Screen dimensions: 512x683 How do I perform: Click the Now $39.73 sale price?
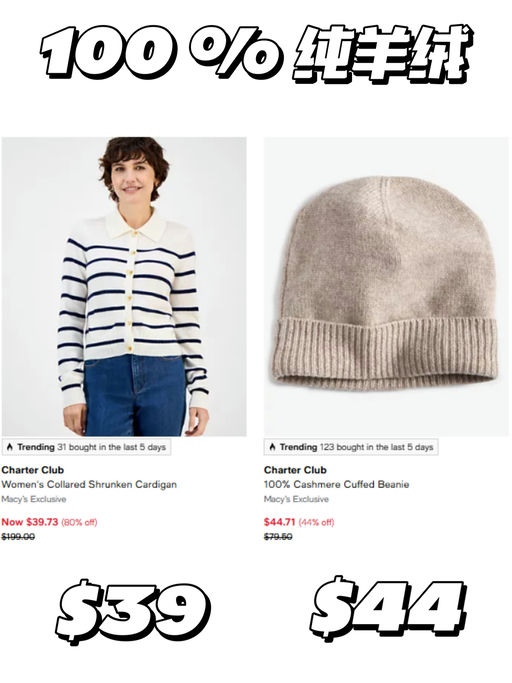pyautogui.click(x=30, y=522)
